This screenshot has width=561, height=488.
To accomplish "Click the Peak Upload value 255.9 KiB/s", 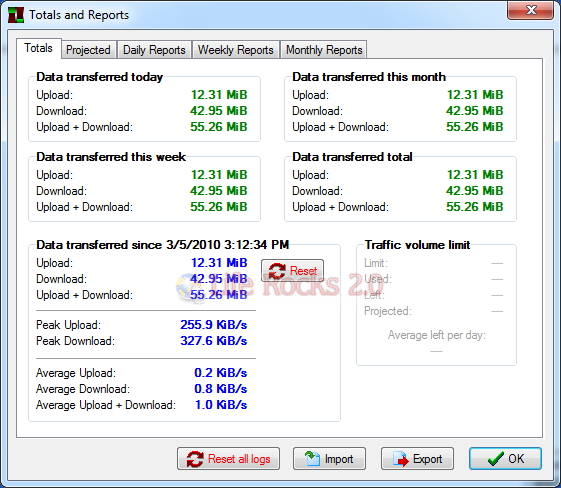I will pos(214,324).
